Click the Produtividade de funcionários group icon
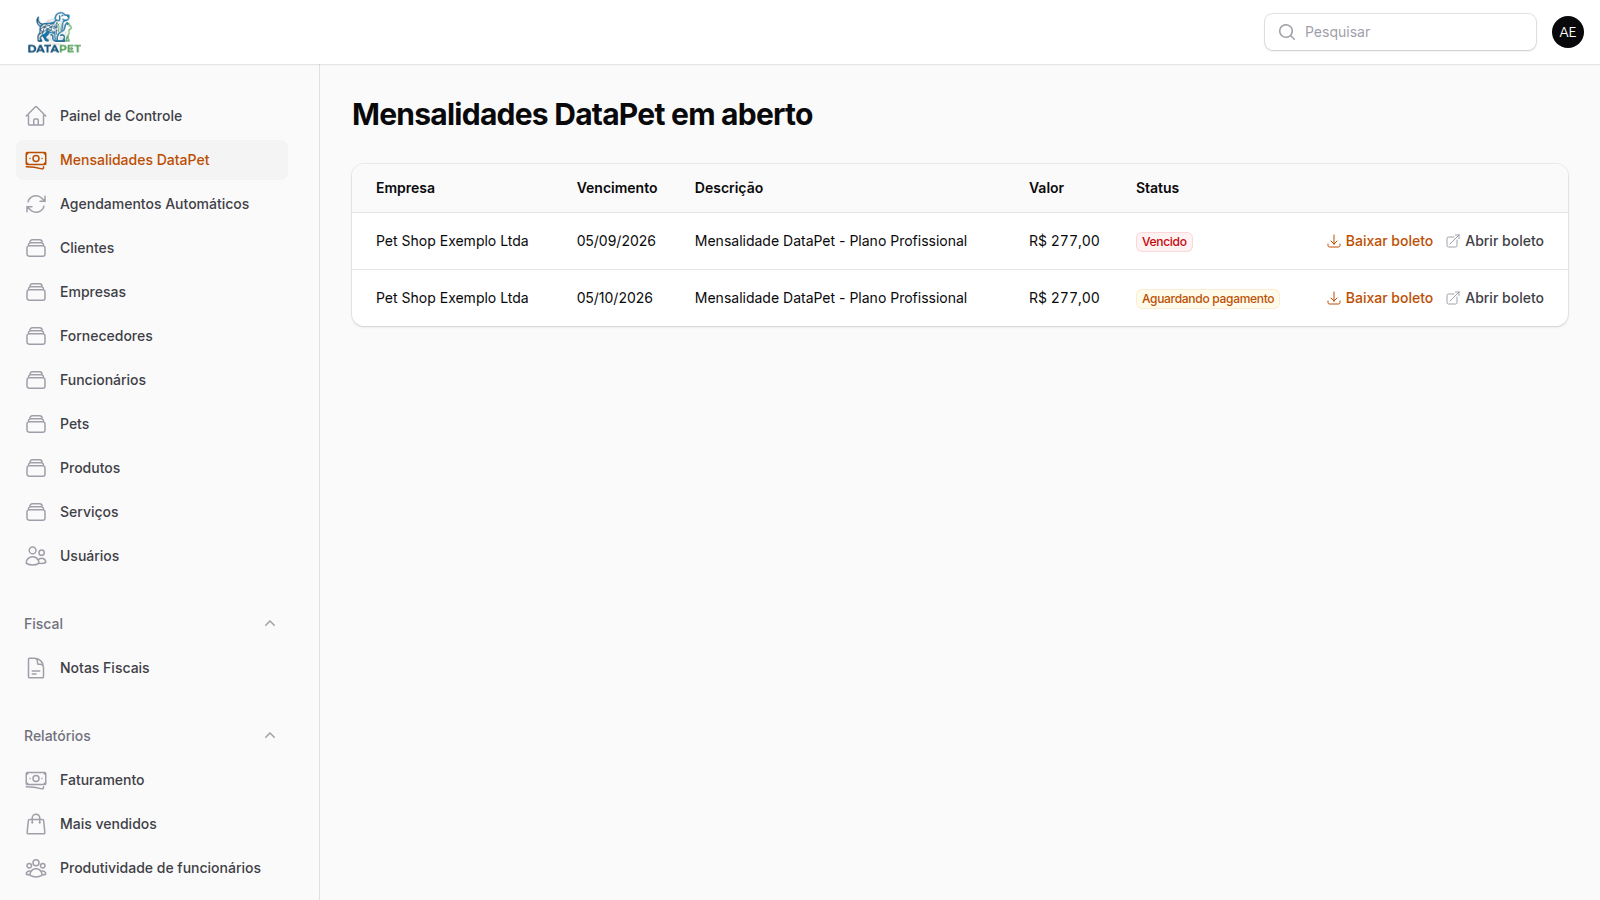This screenshot has width=1600, height=900. point(36,868)
